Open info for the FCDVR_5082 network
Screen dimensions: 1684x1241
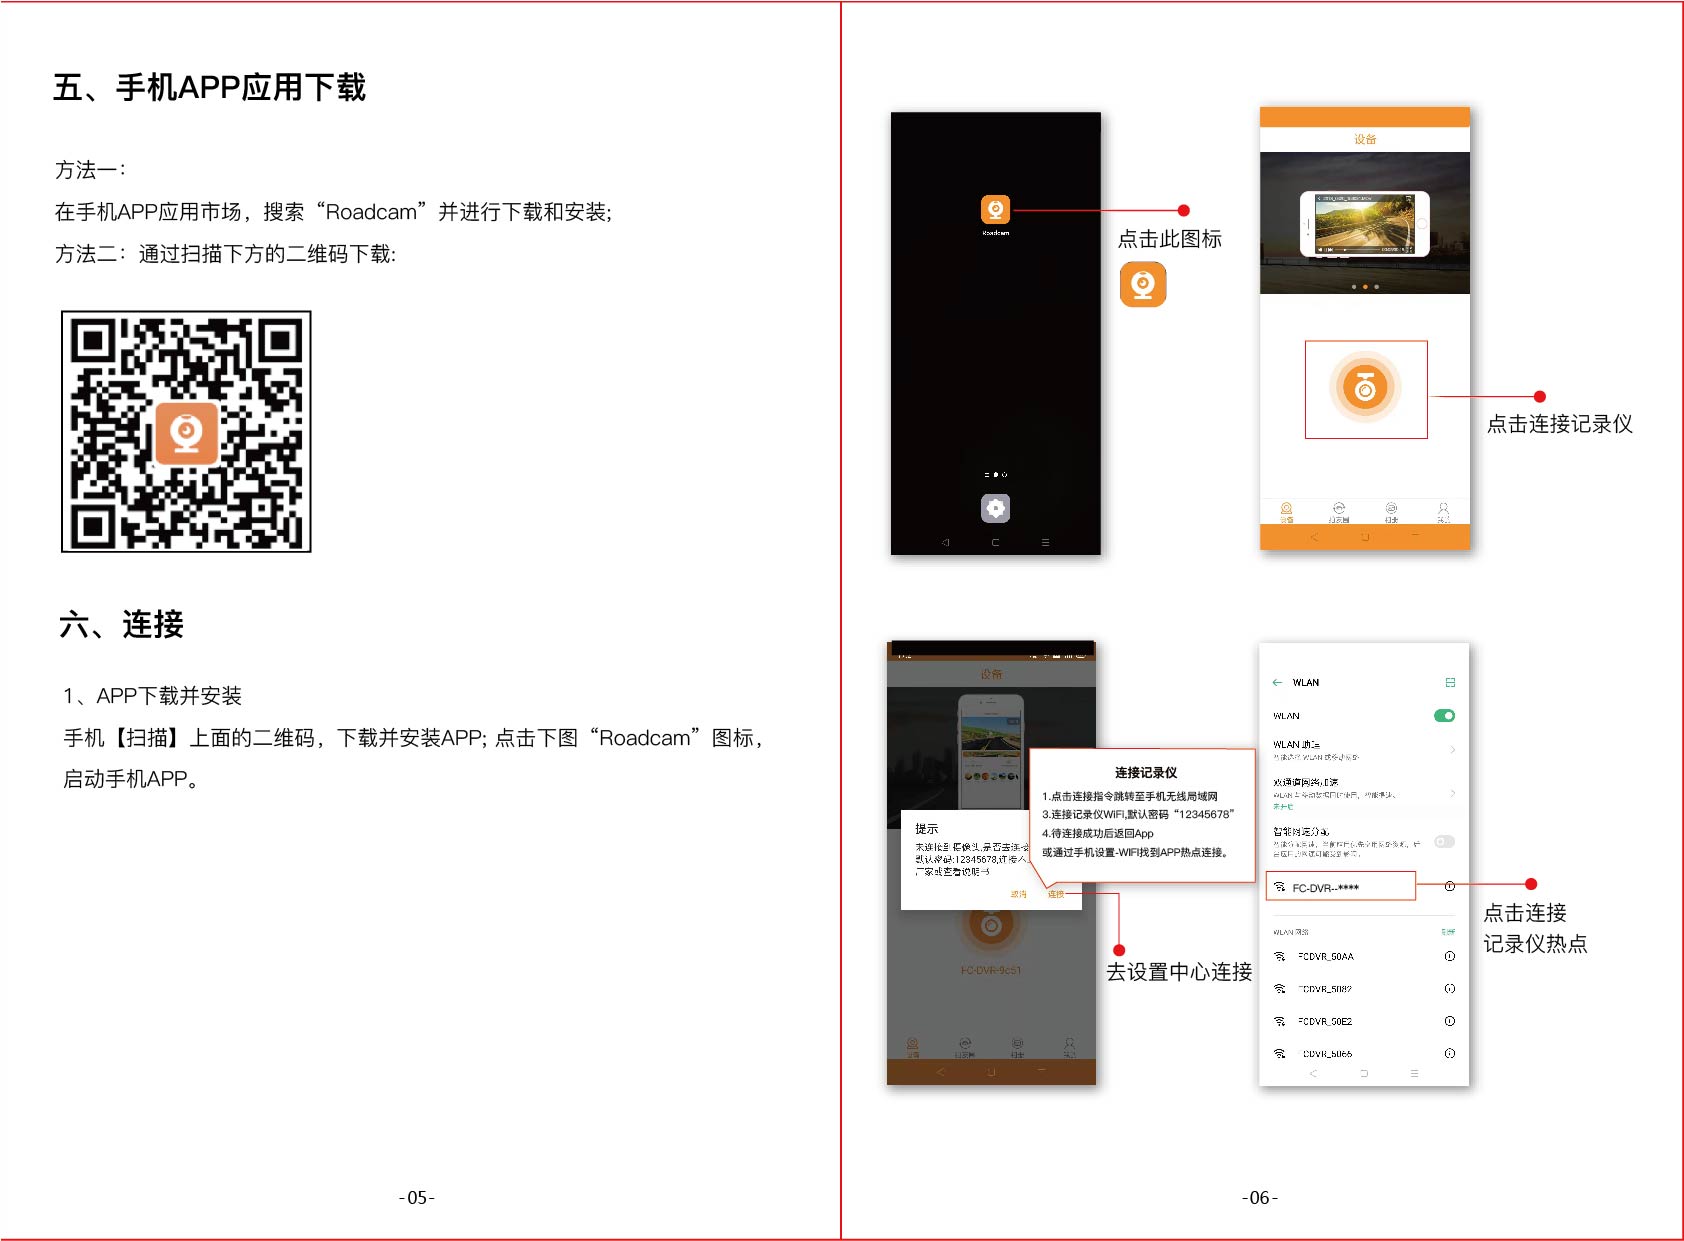pyautogui.click(x=1449, y=989)
